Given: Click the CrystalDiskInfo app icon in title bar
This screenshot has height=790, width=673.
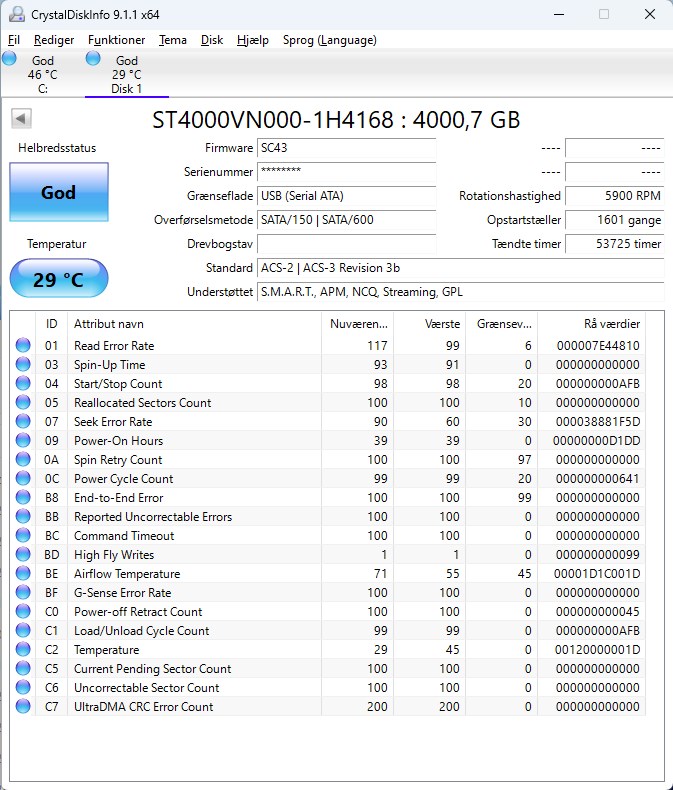Looking at the screenshot, I should [17, 14].
